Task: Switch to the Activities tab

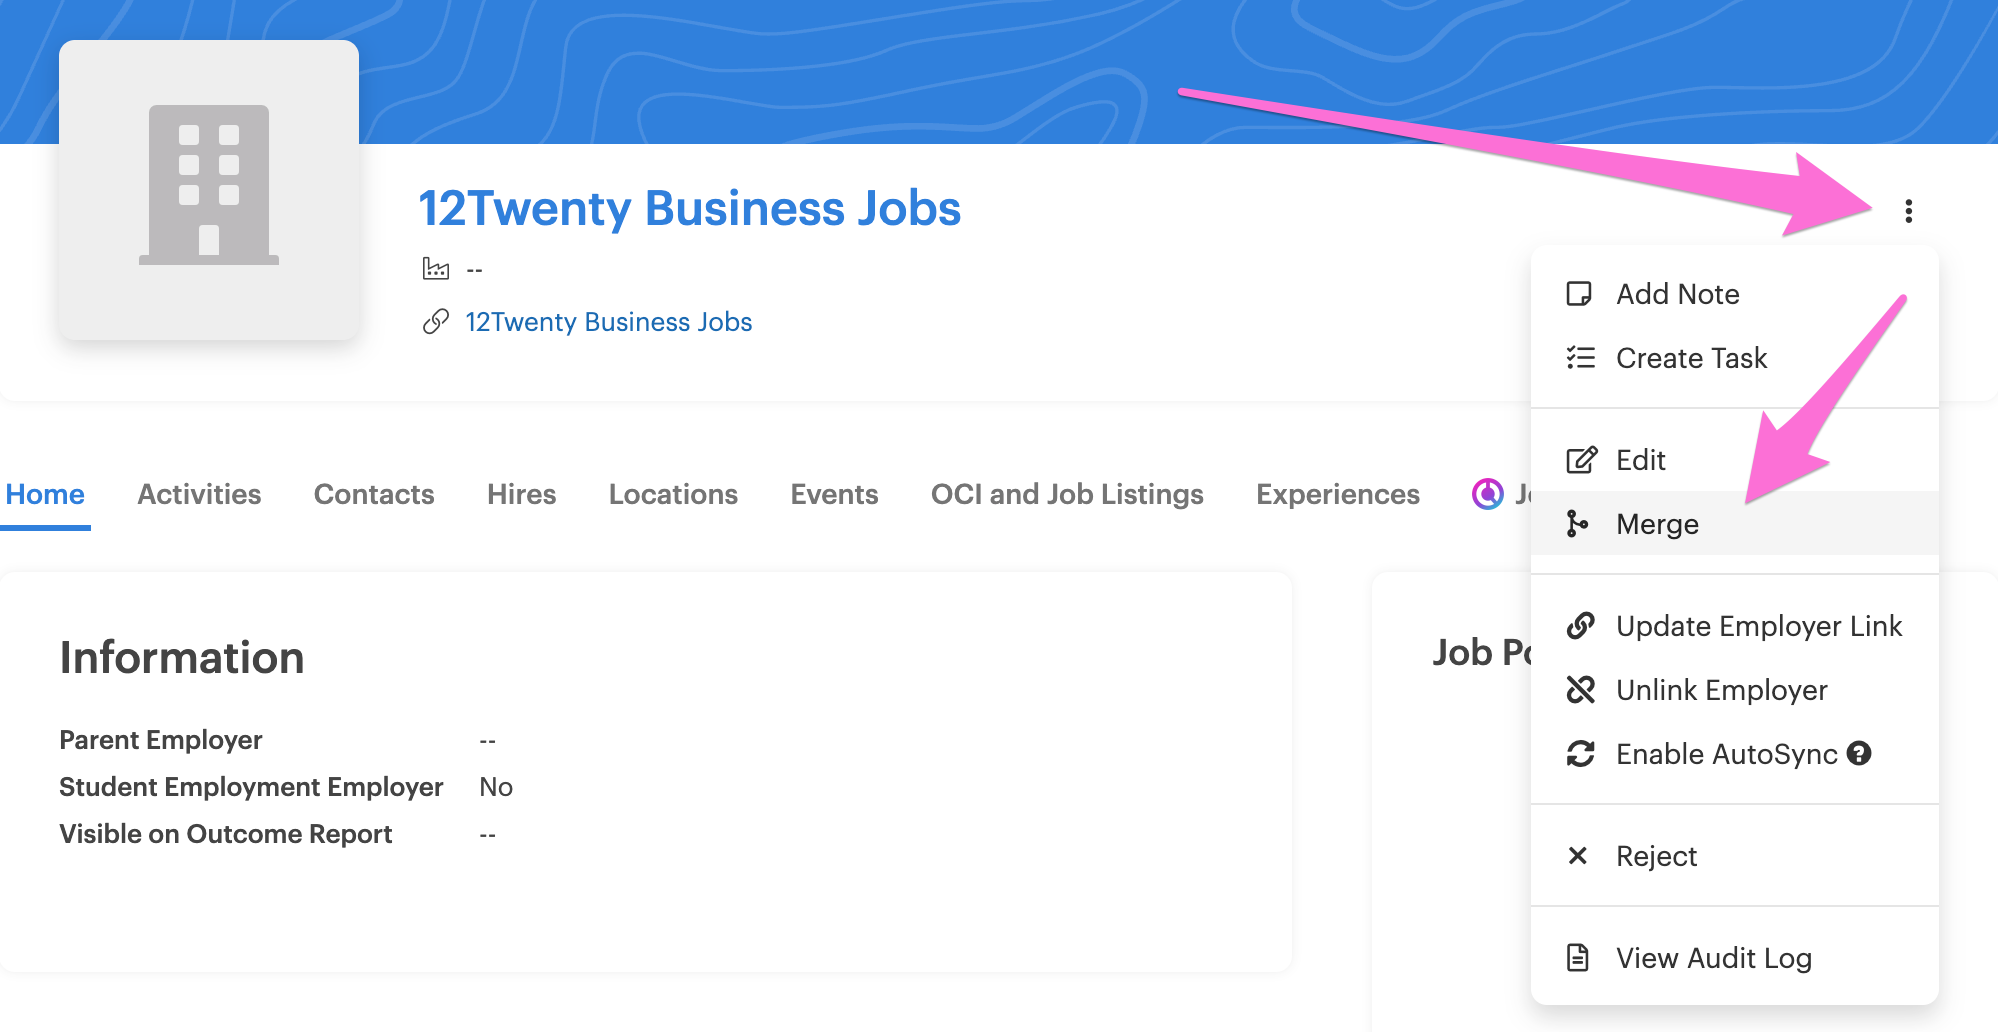Action: 199,494
